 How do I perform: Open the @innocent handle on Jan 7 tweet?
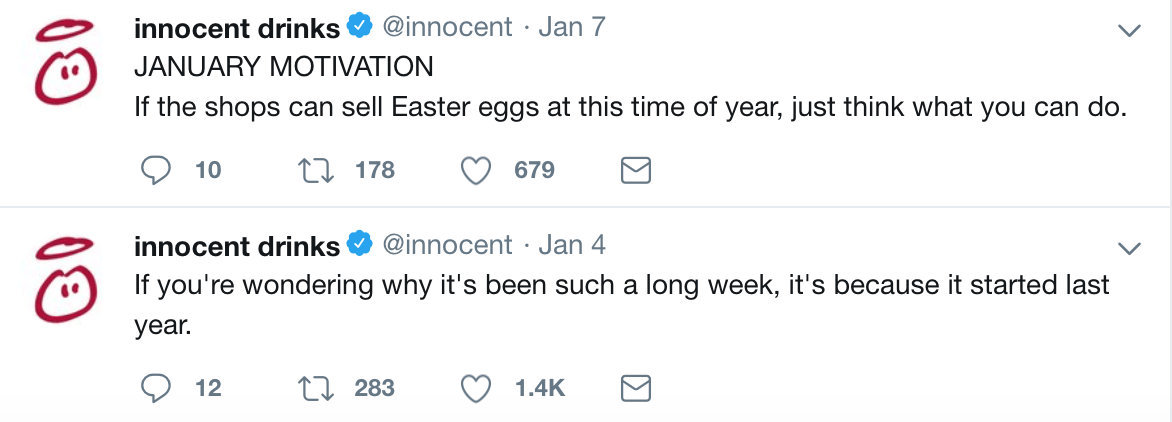[x=448, y=28]
